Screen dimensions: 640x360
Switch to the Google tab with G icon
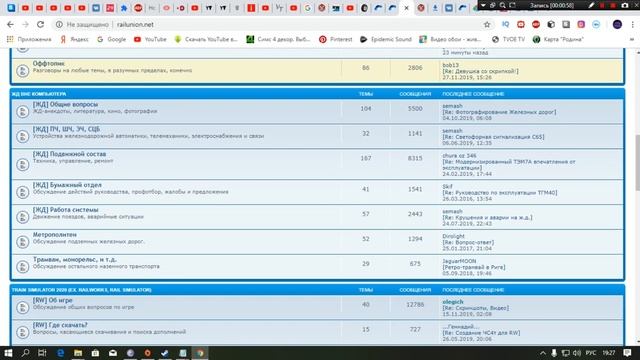point(308,8)
